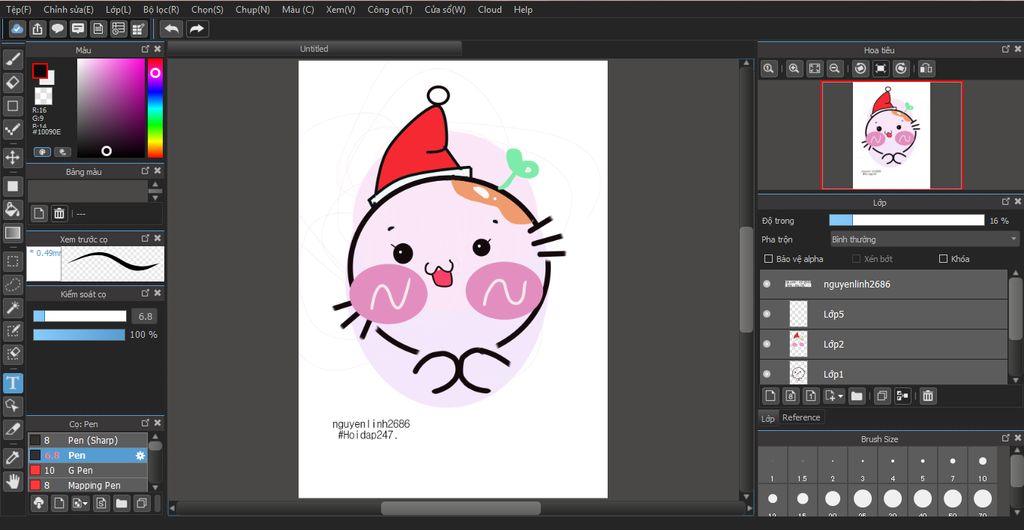Select the Lasso selection tool
The image size is (1024, 530).
click(12, 285)
